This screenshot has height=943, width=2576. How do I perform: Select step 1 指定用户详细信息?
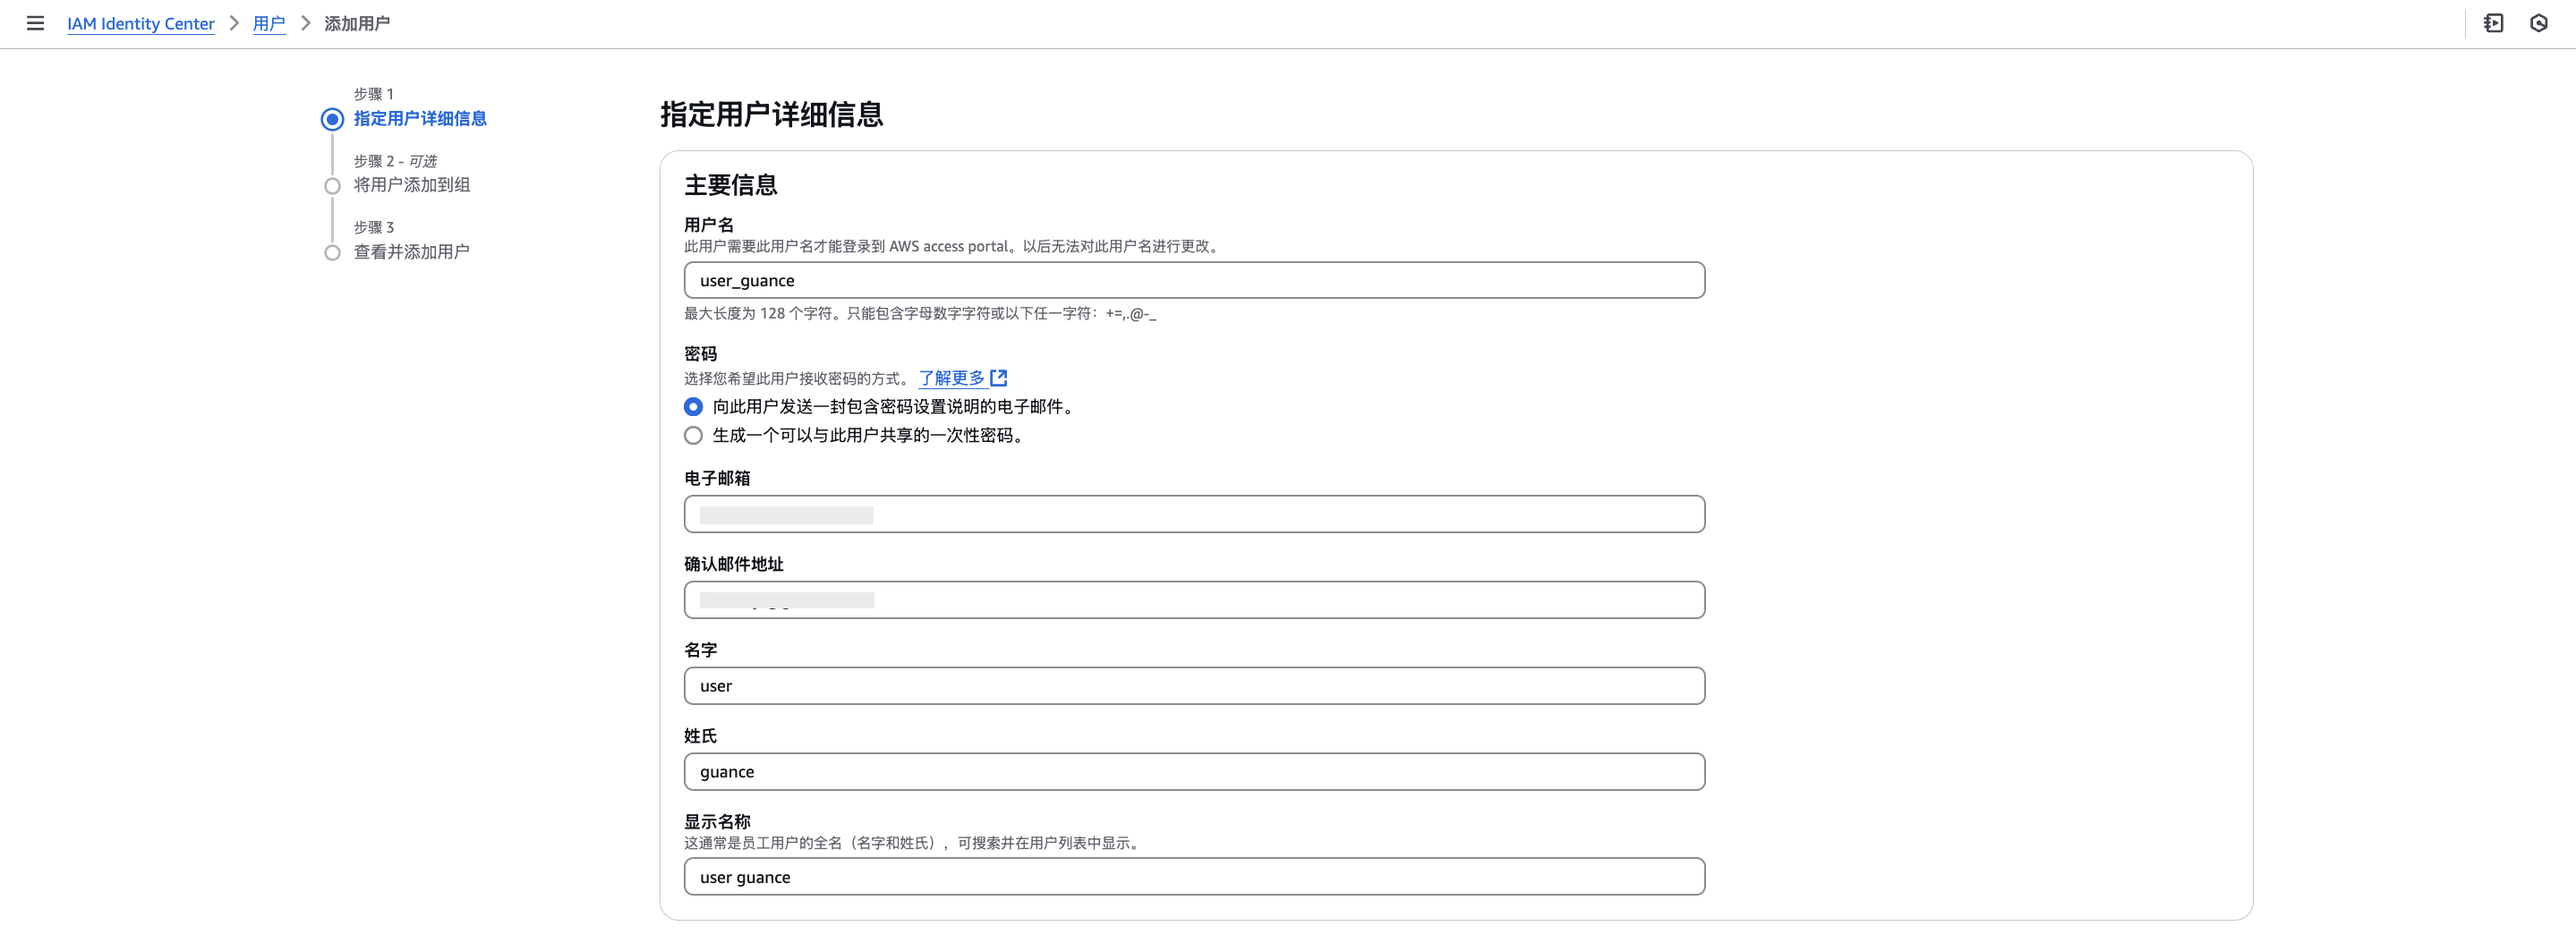pos(420,119)
